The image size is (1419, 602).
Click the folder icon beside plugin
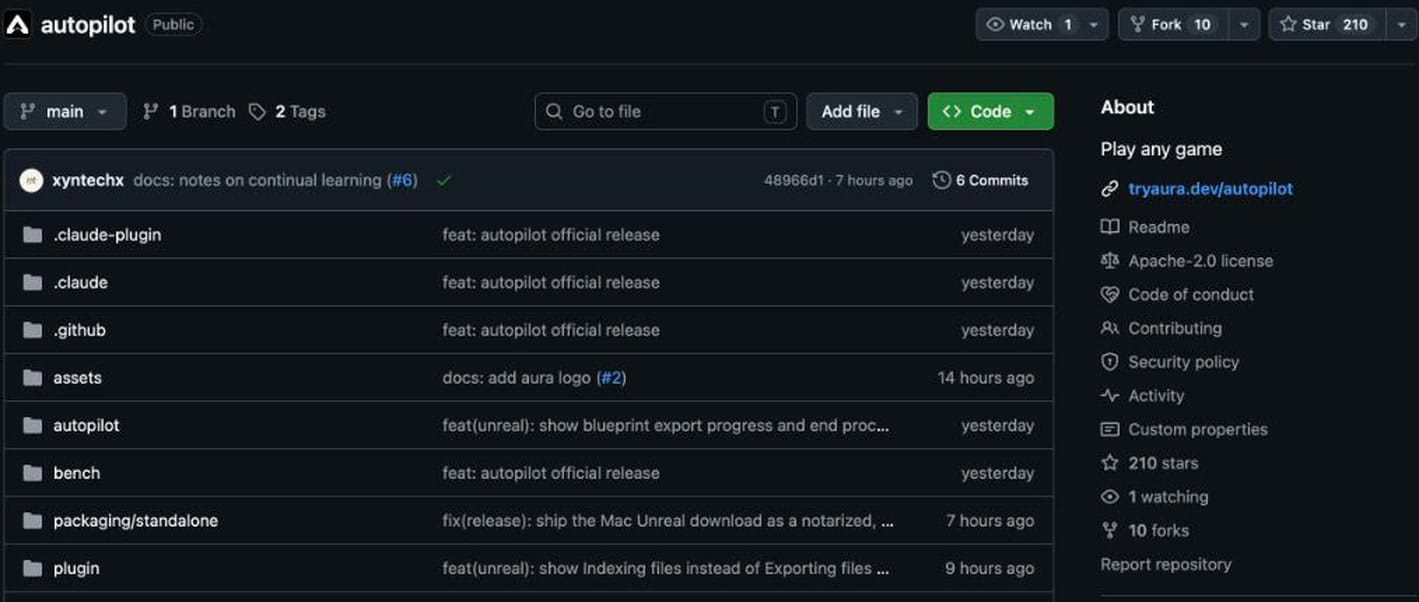(x=33, y=569)
